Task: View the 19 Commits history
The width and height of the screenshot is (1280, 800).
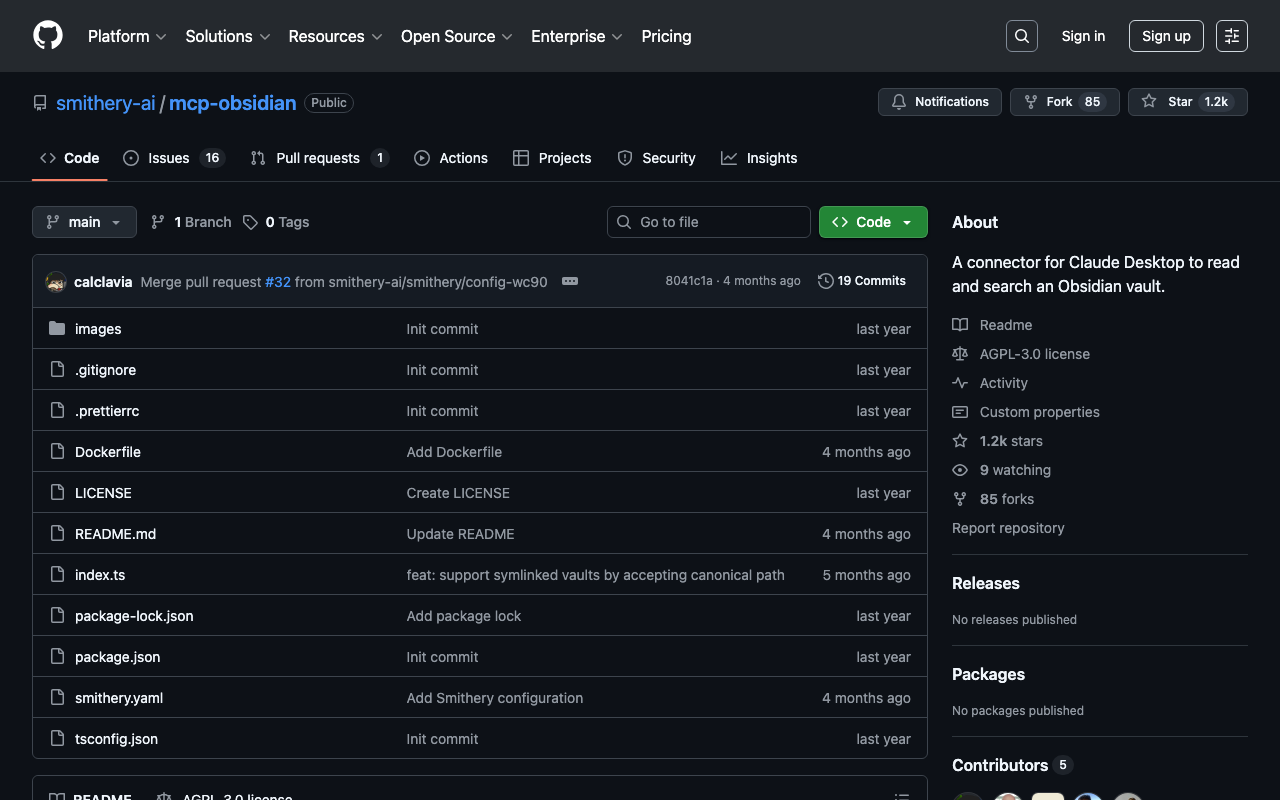Action: pos(861,281)
